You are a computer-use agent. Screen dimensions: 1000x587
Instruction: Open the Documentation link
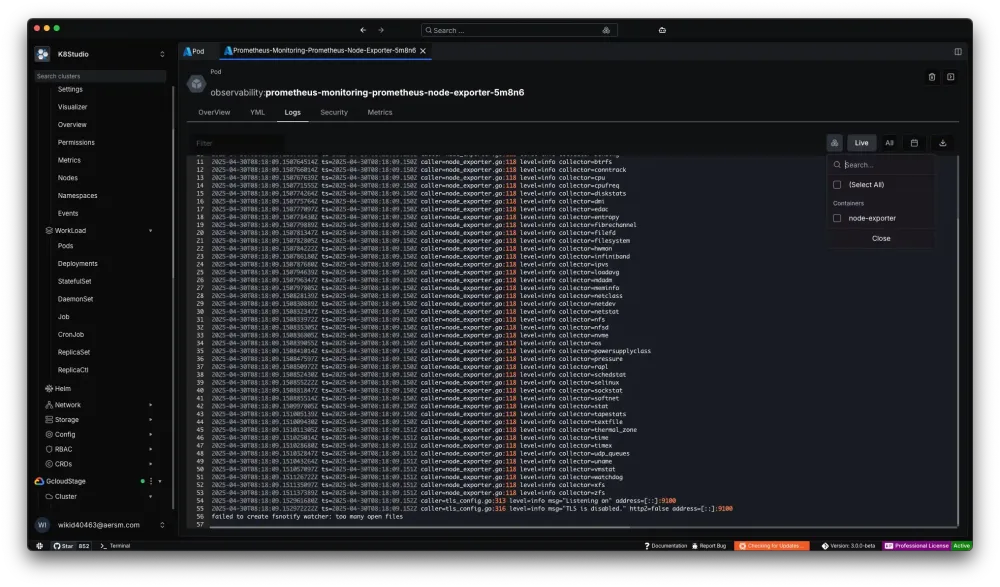(668, 546)
